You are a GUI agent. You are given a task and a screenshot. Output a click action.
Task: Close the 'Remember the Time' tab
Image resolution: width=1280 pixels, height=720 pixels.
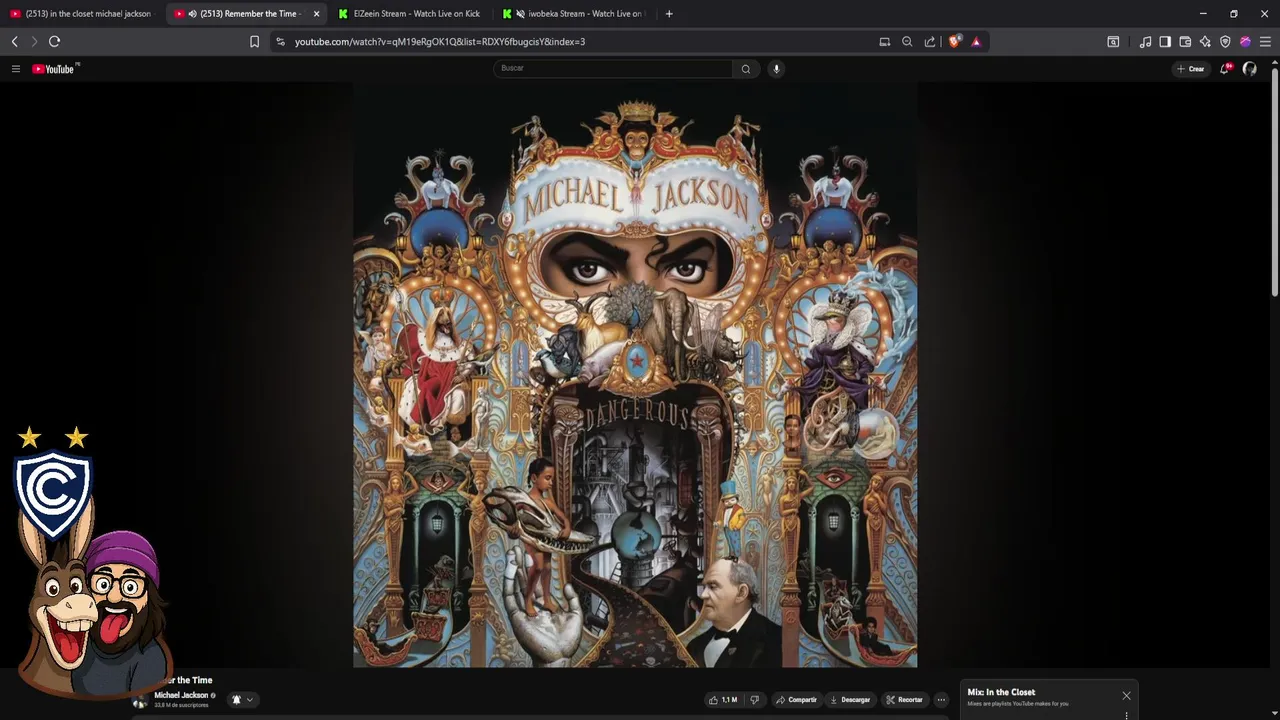(x=316, y=14)
